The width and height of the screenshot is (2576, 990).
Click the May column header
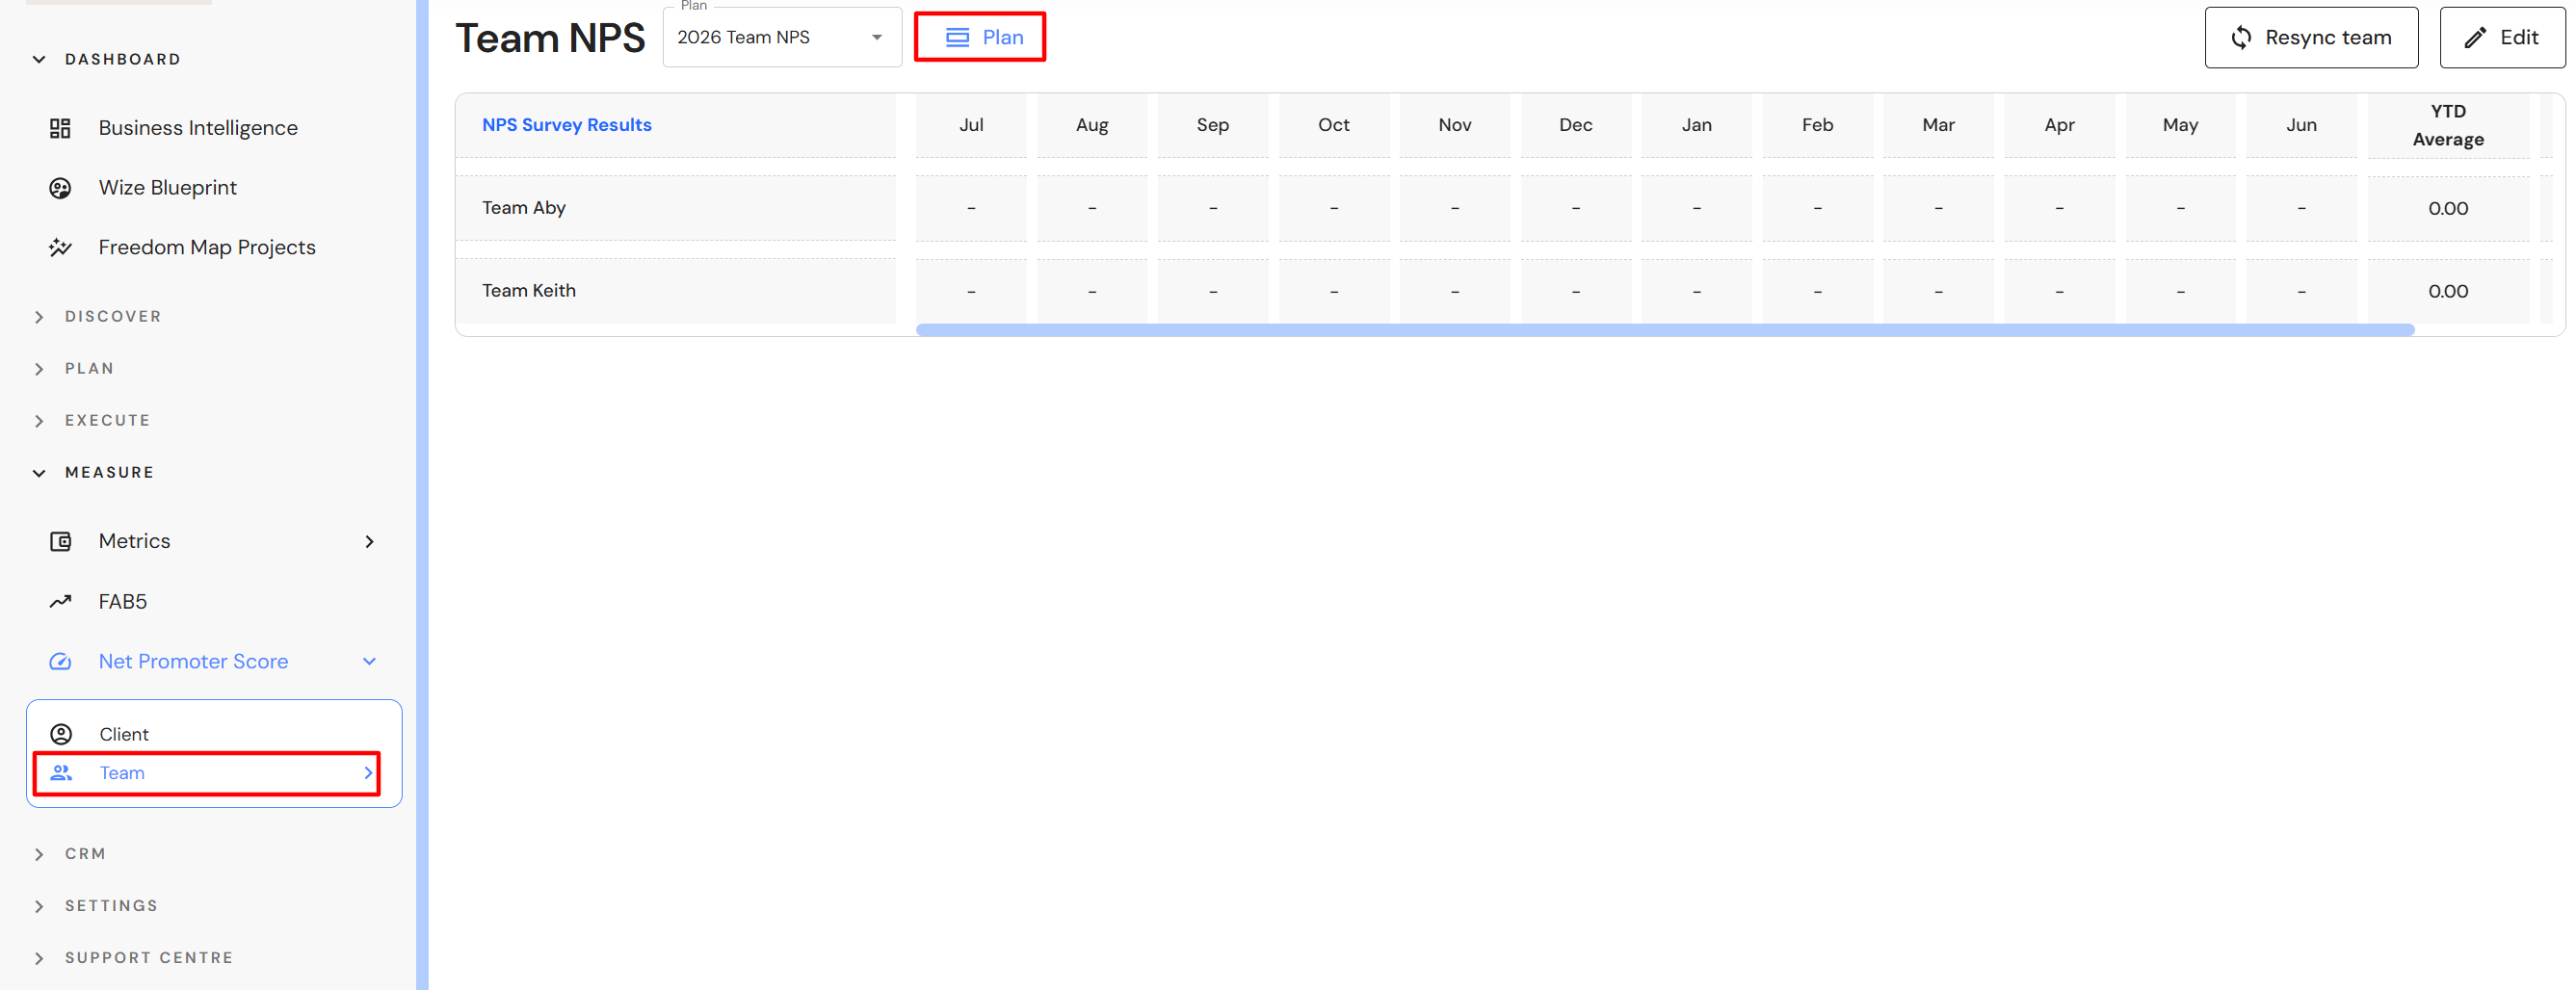2181,125
